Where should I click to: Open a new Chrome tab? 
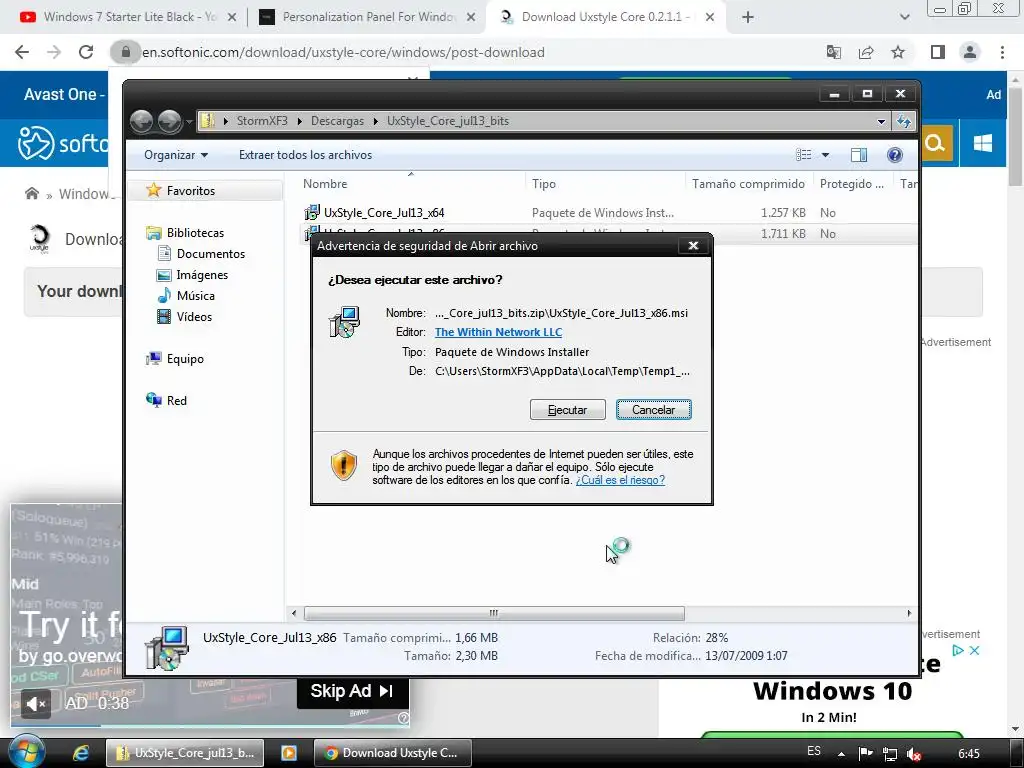pos(748,17)
